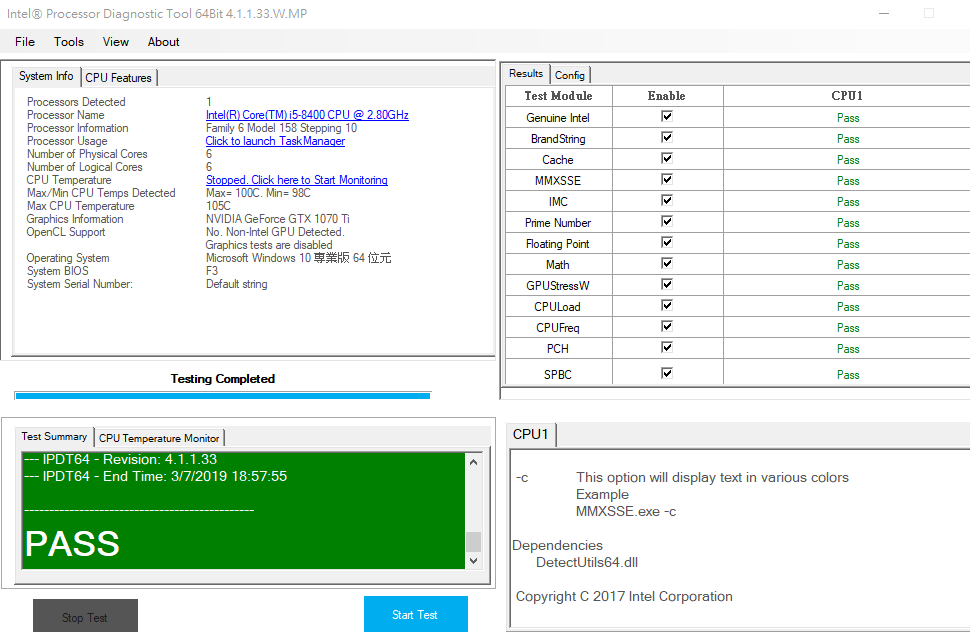Click the Max CPU Temperature value 105C
The image size is (970, 632).
[218, 206]
